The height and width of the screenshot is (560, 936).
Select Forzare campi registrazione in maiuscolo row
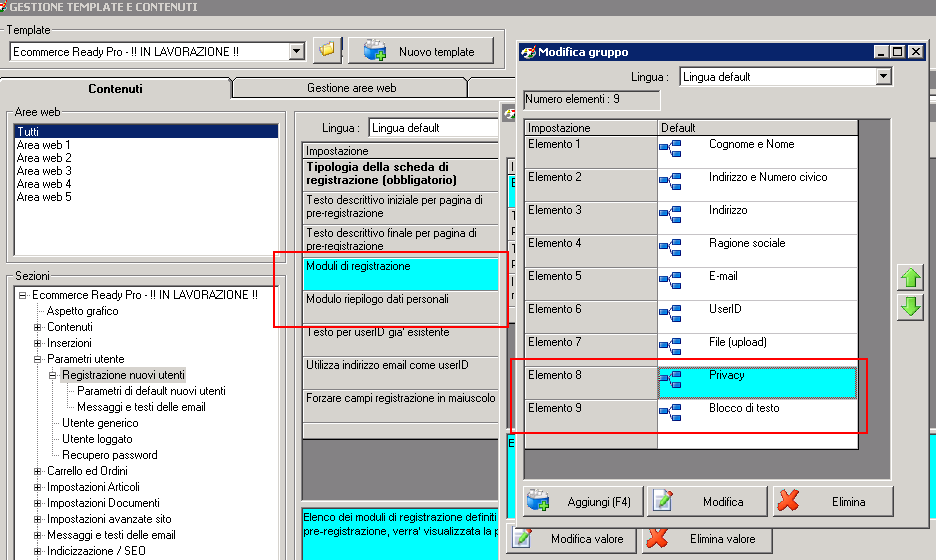click(401, 405)
